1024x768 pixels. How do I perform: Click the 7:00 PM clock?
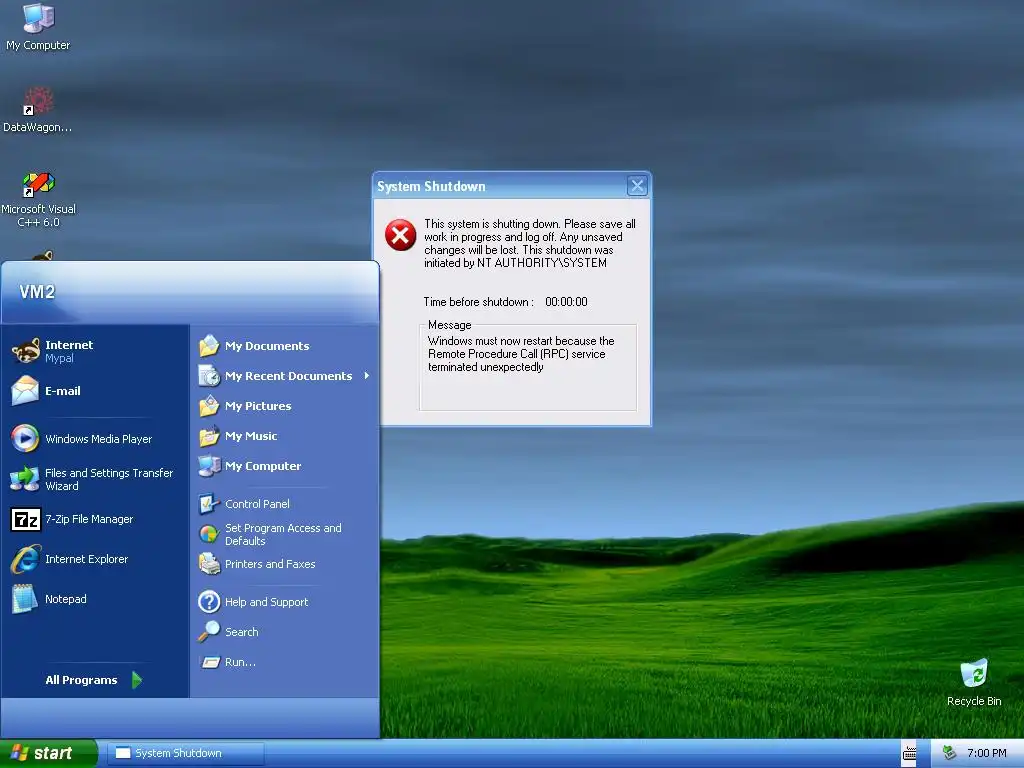(986, 753)
